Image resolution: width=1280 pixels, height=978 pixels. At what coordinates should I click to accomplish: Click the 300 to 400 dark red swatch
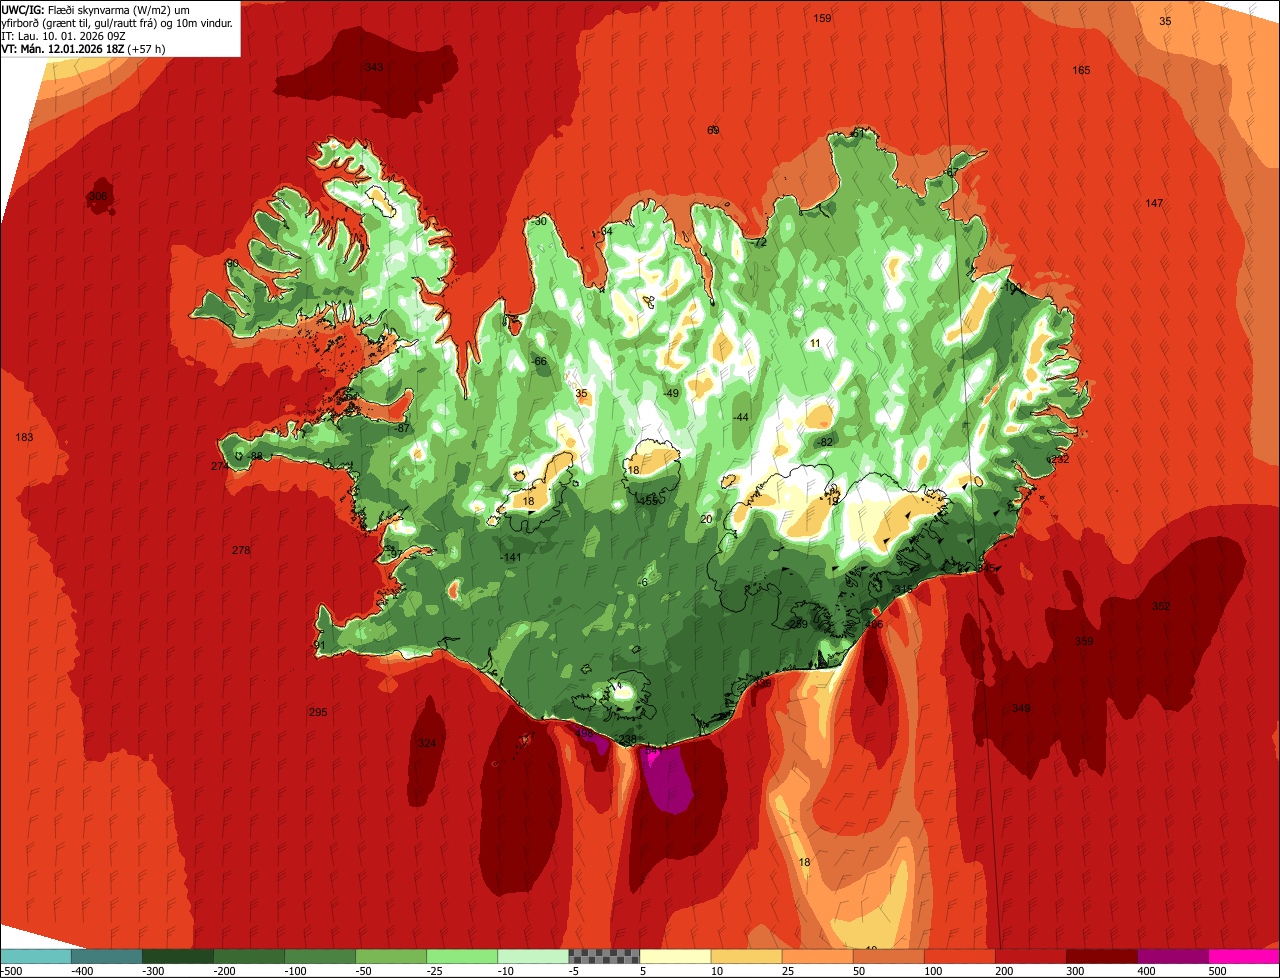[1101, 956]
